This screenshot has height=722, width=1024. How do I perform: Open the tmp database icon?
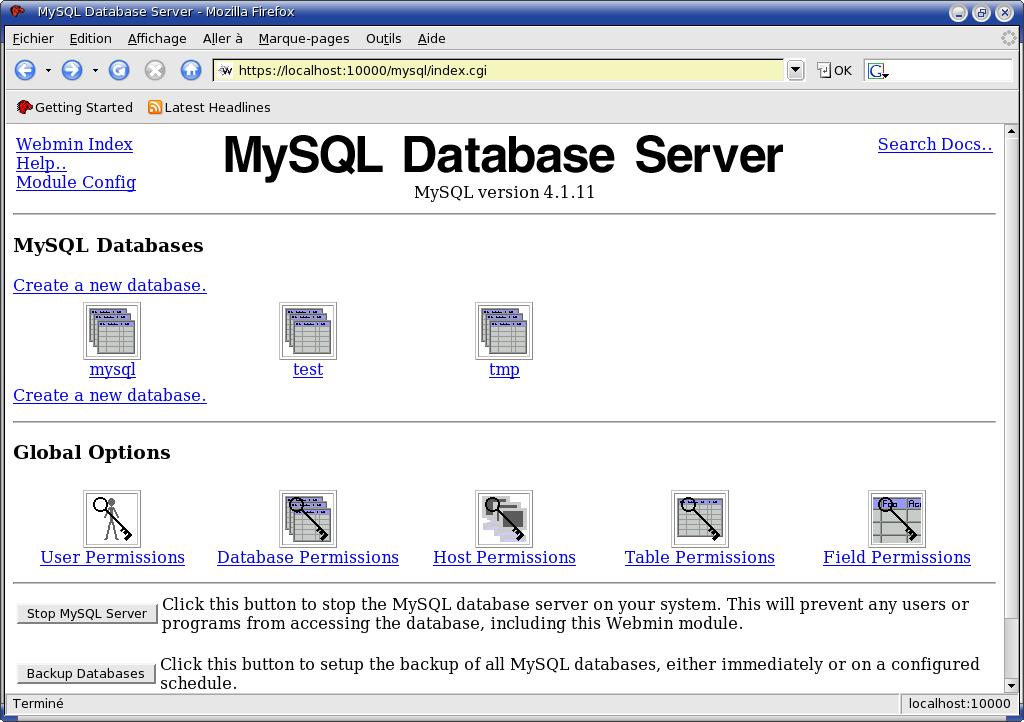click(504, 331)
